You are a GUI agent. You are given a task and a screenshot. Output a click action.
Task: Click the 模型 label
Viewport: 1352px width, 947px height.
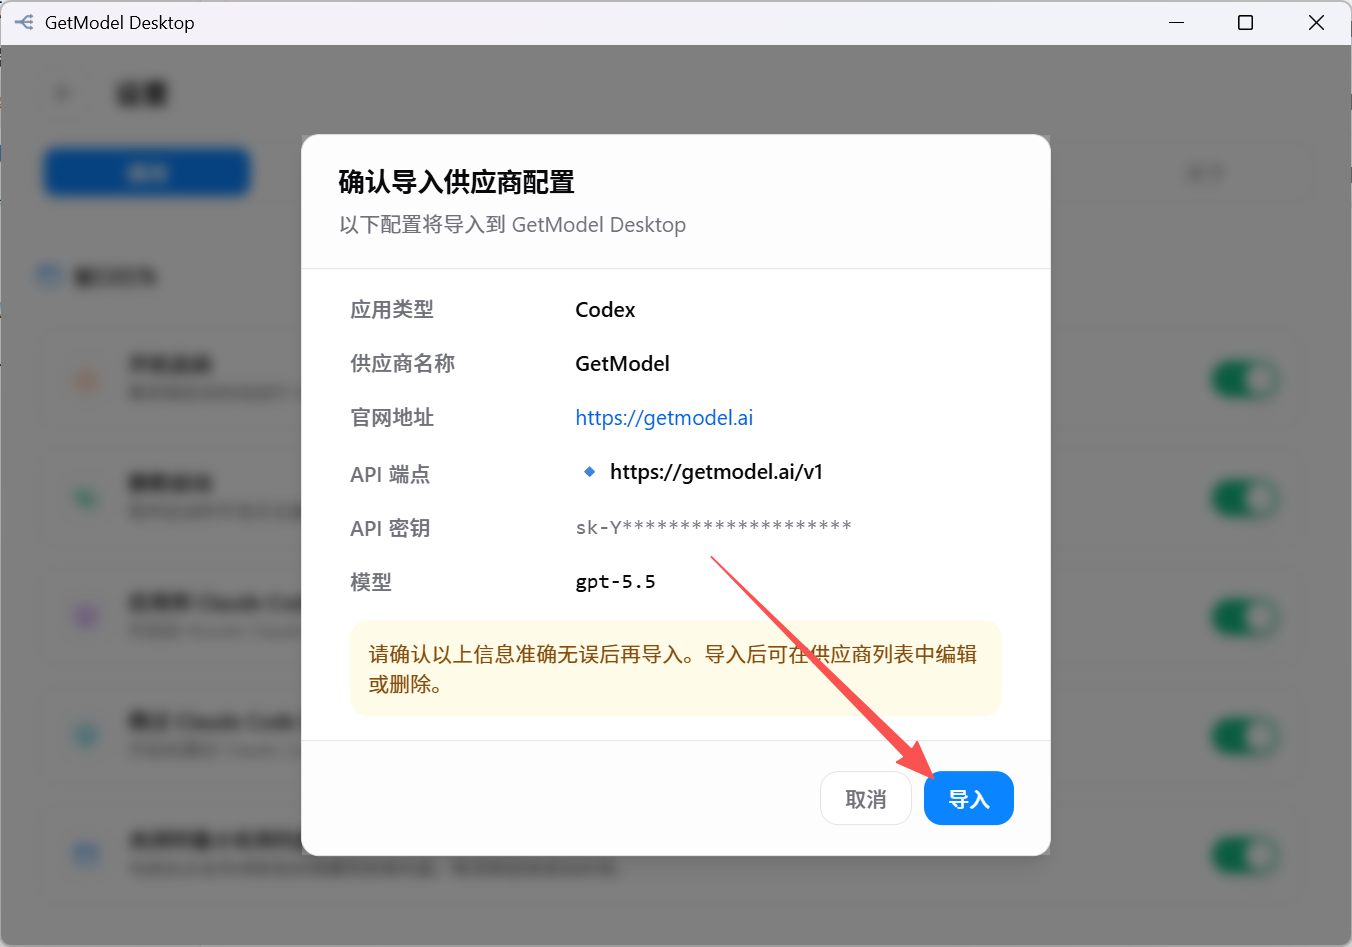[371, 582]
